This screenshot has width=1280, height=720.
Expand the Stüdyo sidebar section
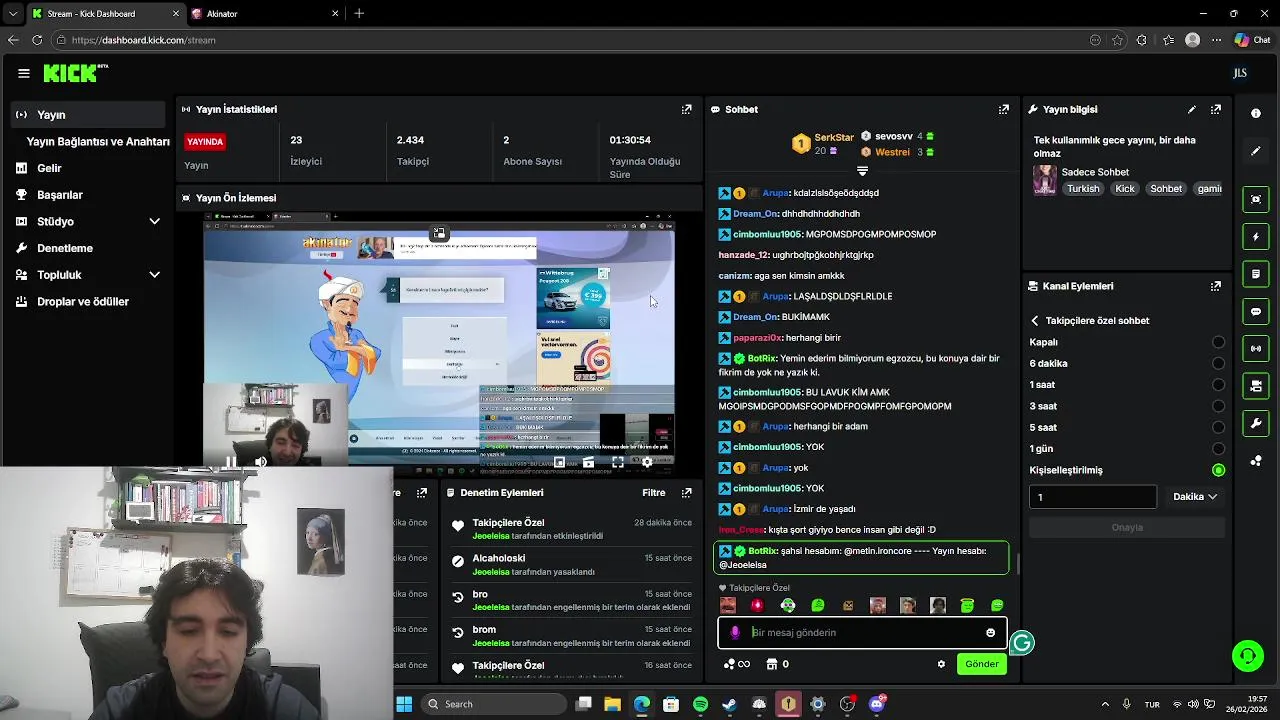coord(155,221)
